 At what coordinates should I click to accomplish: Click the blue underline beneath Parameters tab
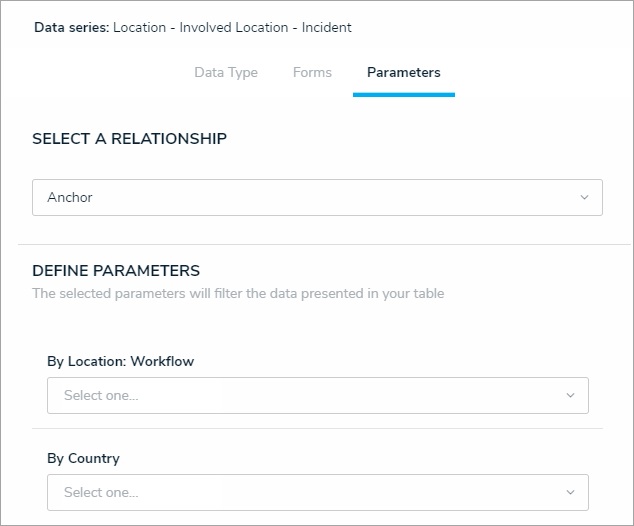click(x=404, y=94)
